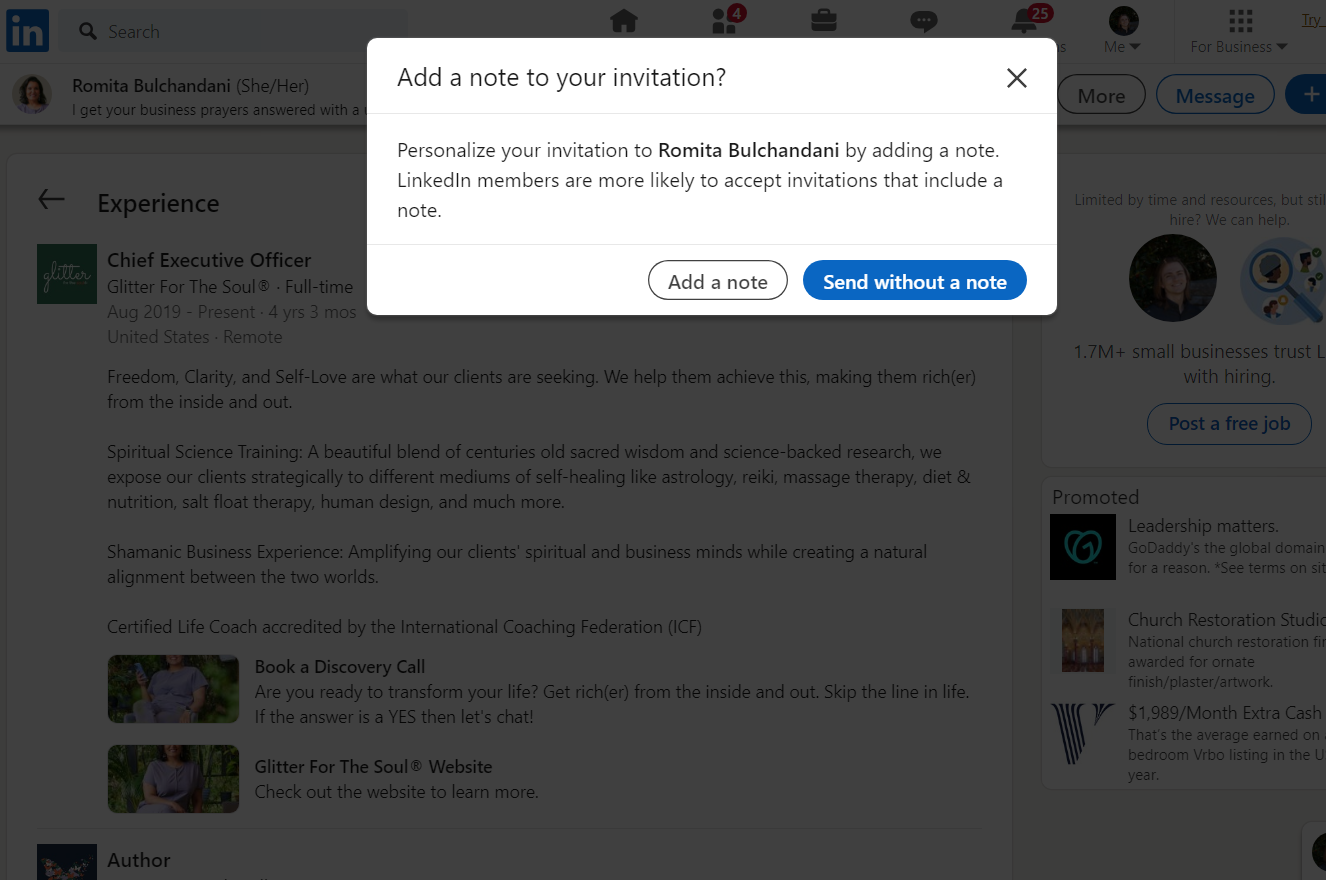Click the search magnifier icon

click(x=88, y=31)
